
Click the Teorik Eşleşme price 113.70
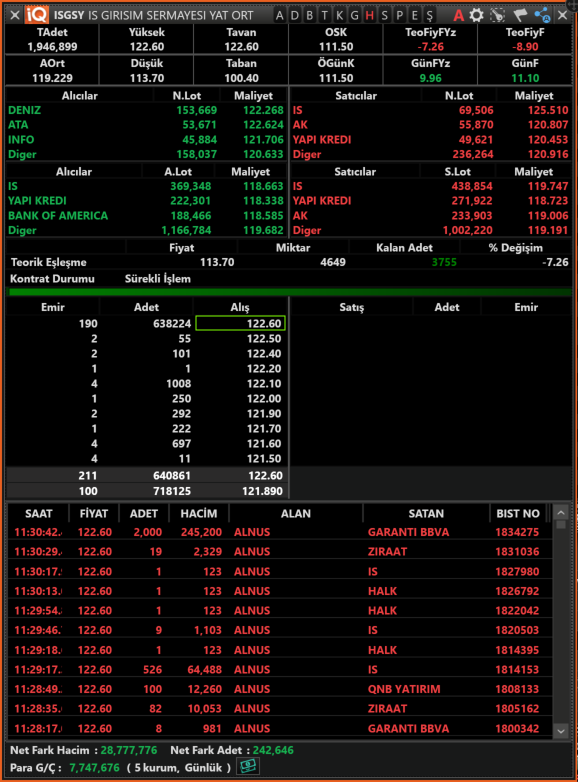tap(217, 262)
